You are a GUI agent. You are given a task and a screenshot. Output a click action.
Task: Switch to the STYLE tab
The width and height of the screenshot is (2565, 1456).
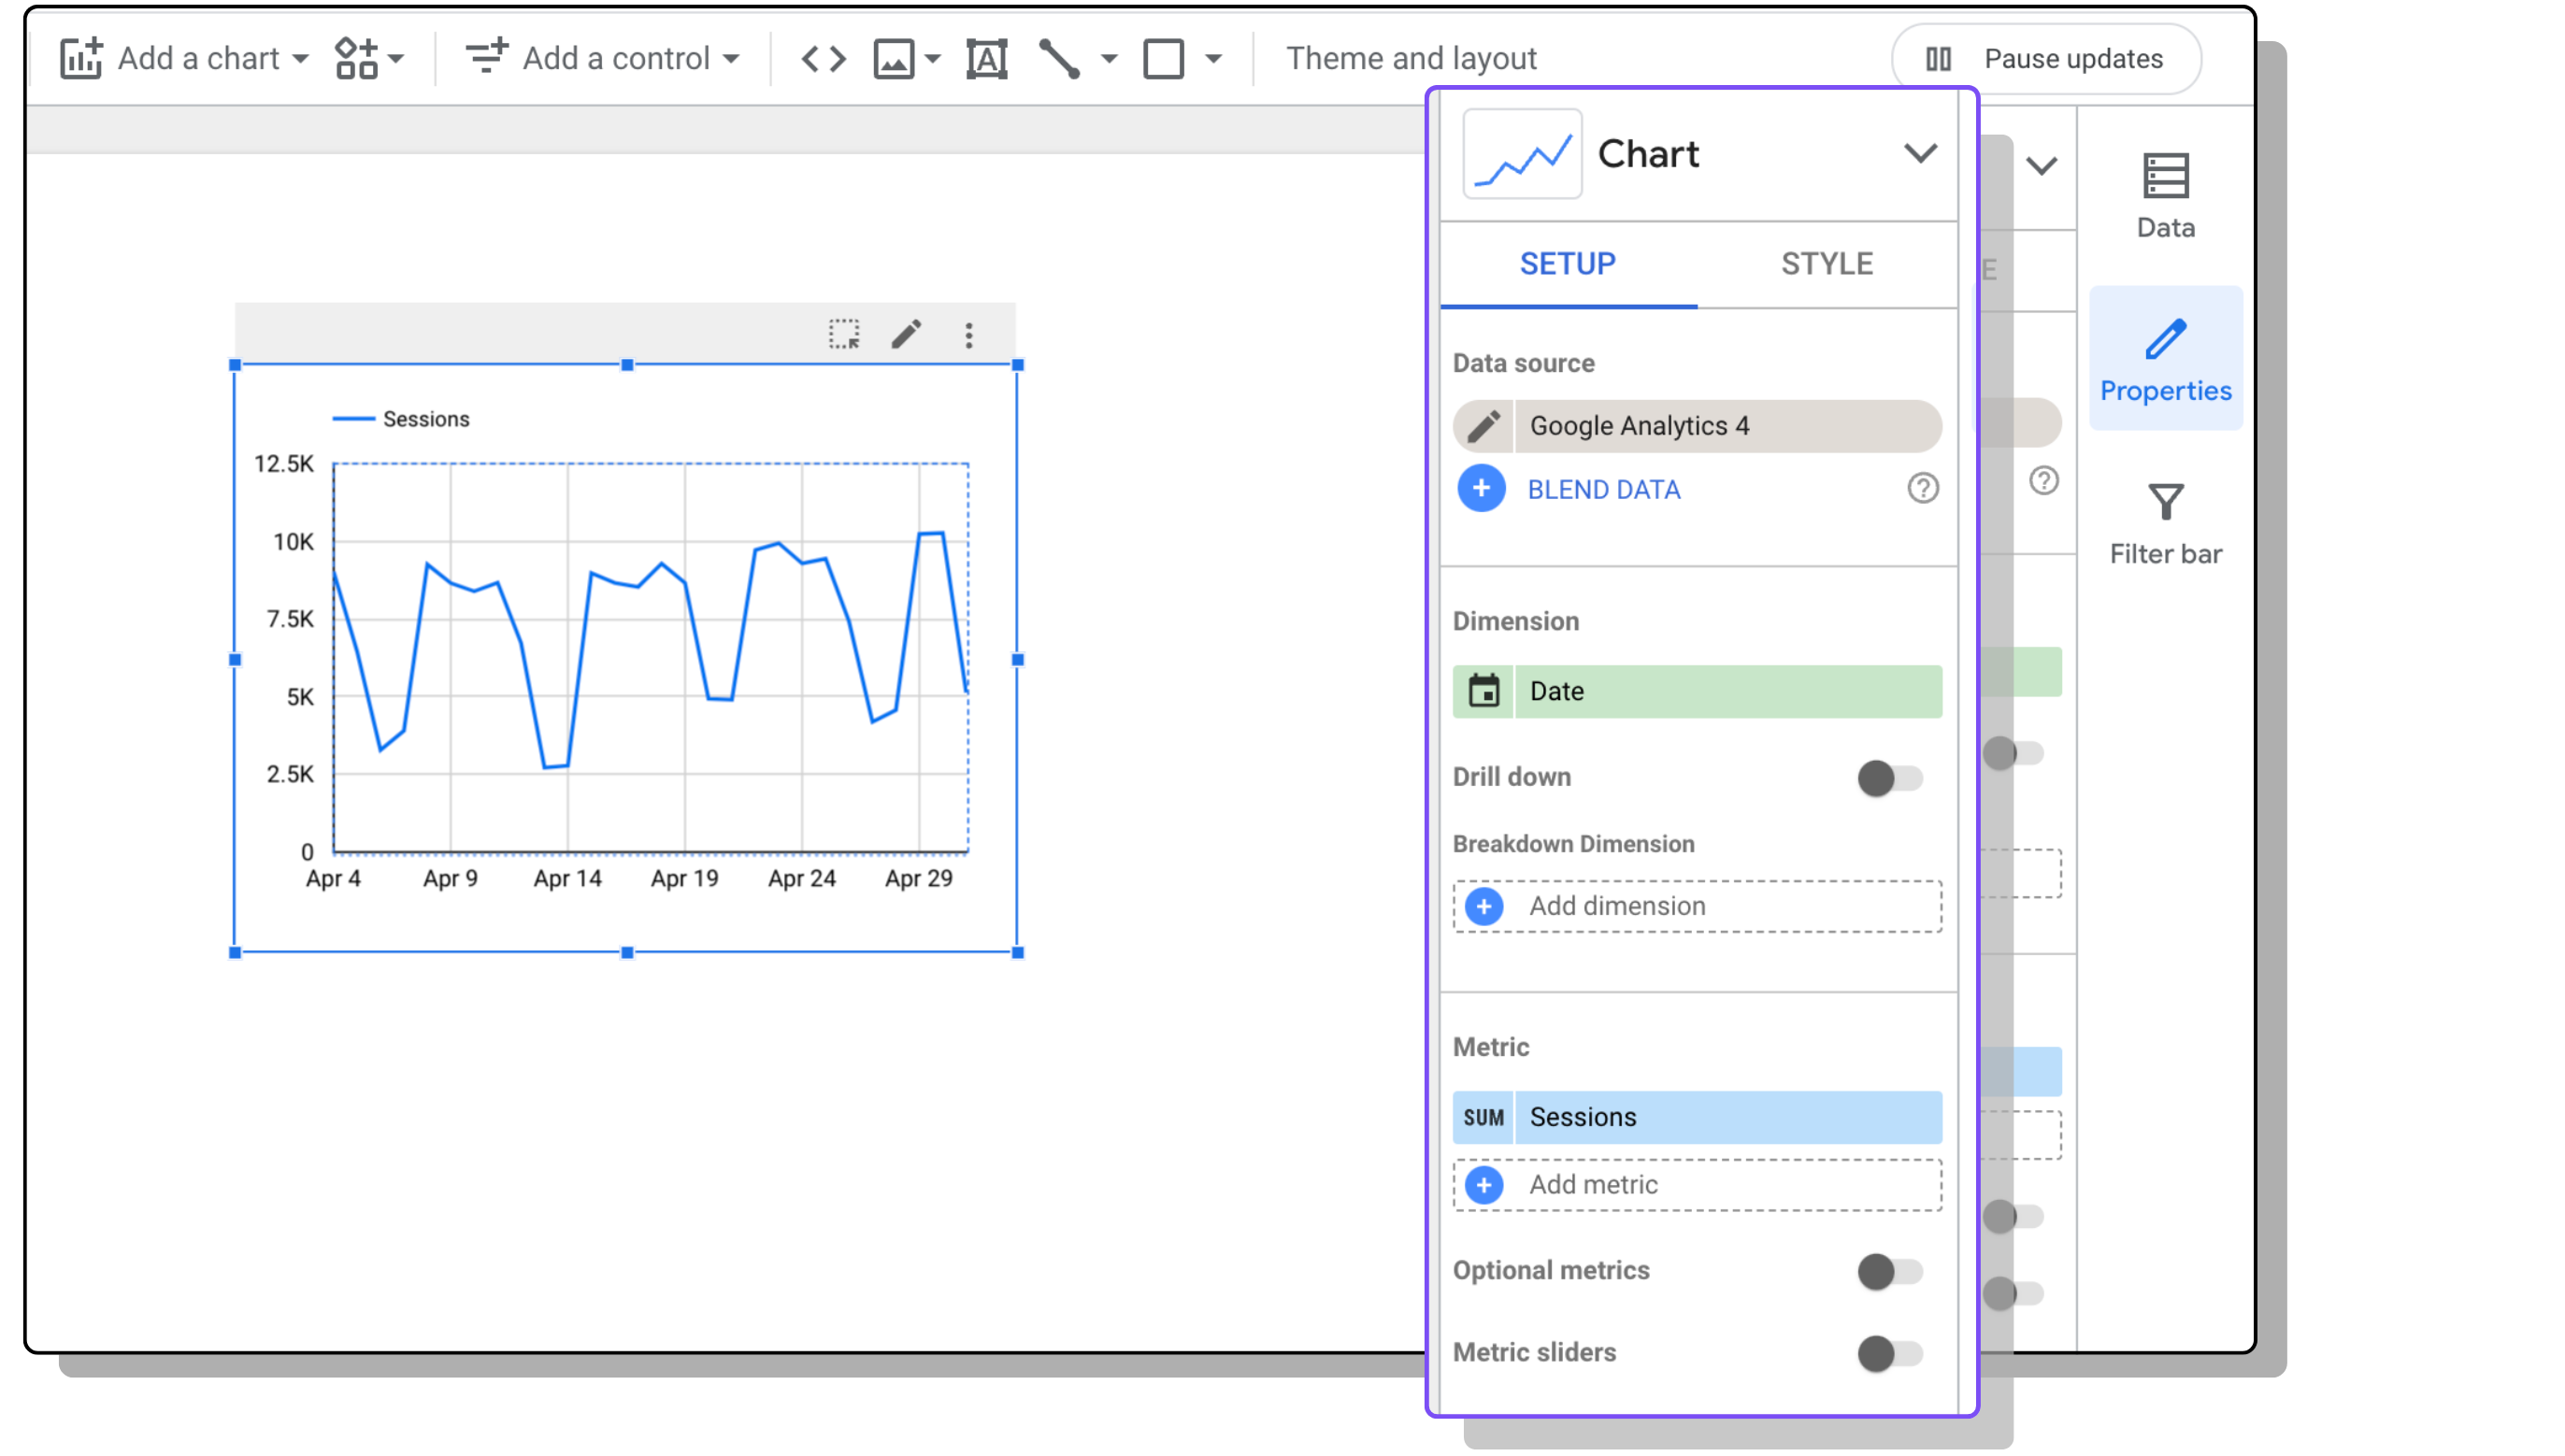pyautogui.click(x=1826, y=264)
